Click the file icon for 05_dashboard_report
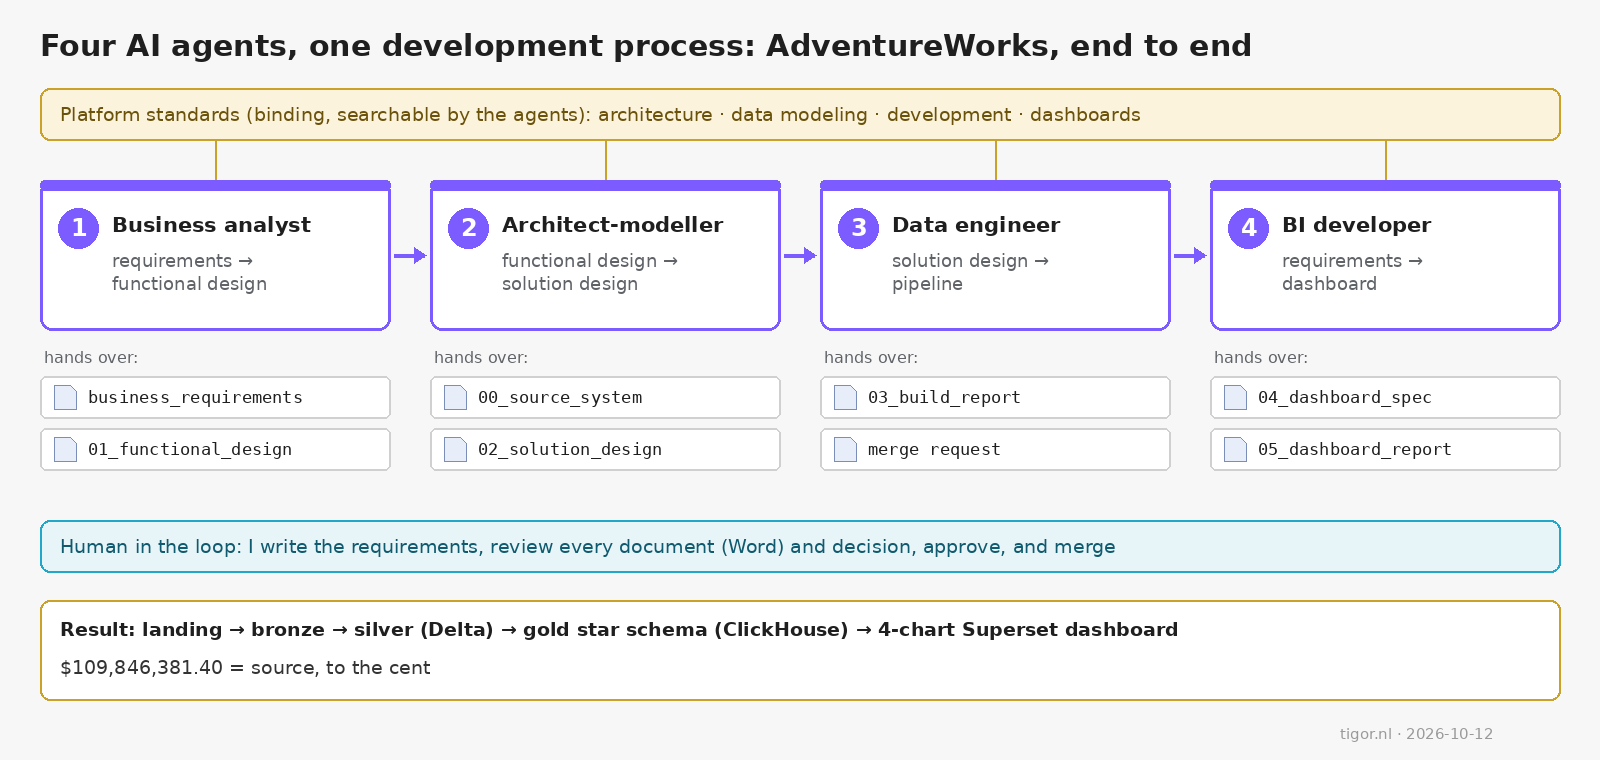This screenshot has height=760, width=1600. pos(1235,449)
